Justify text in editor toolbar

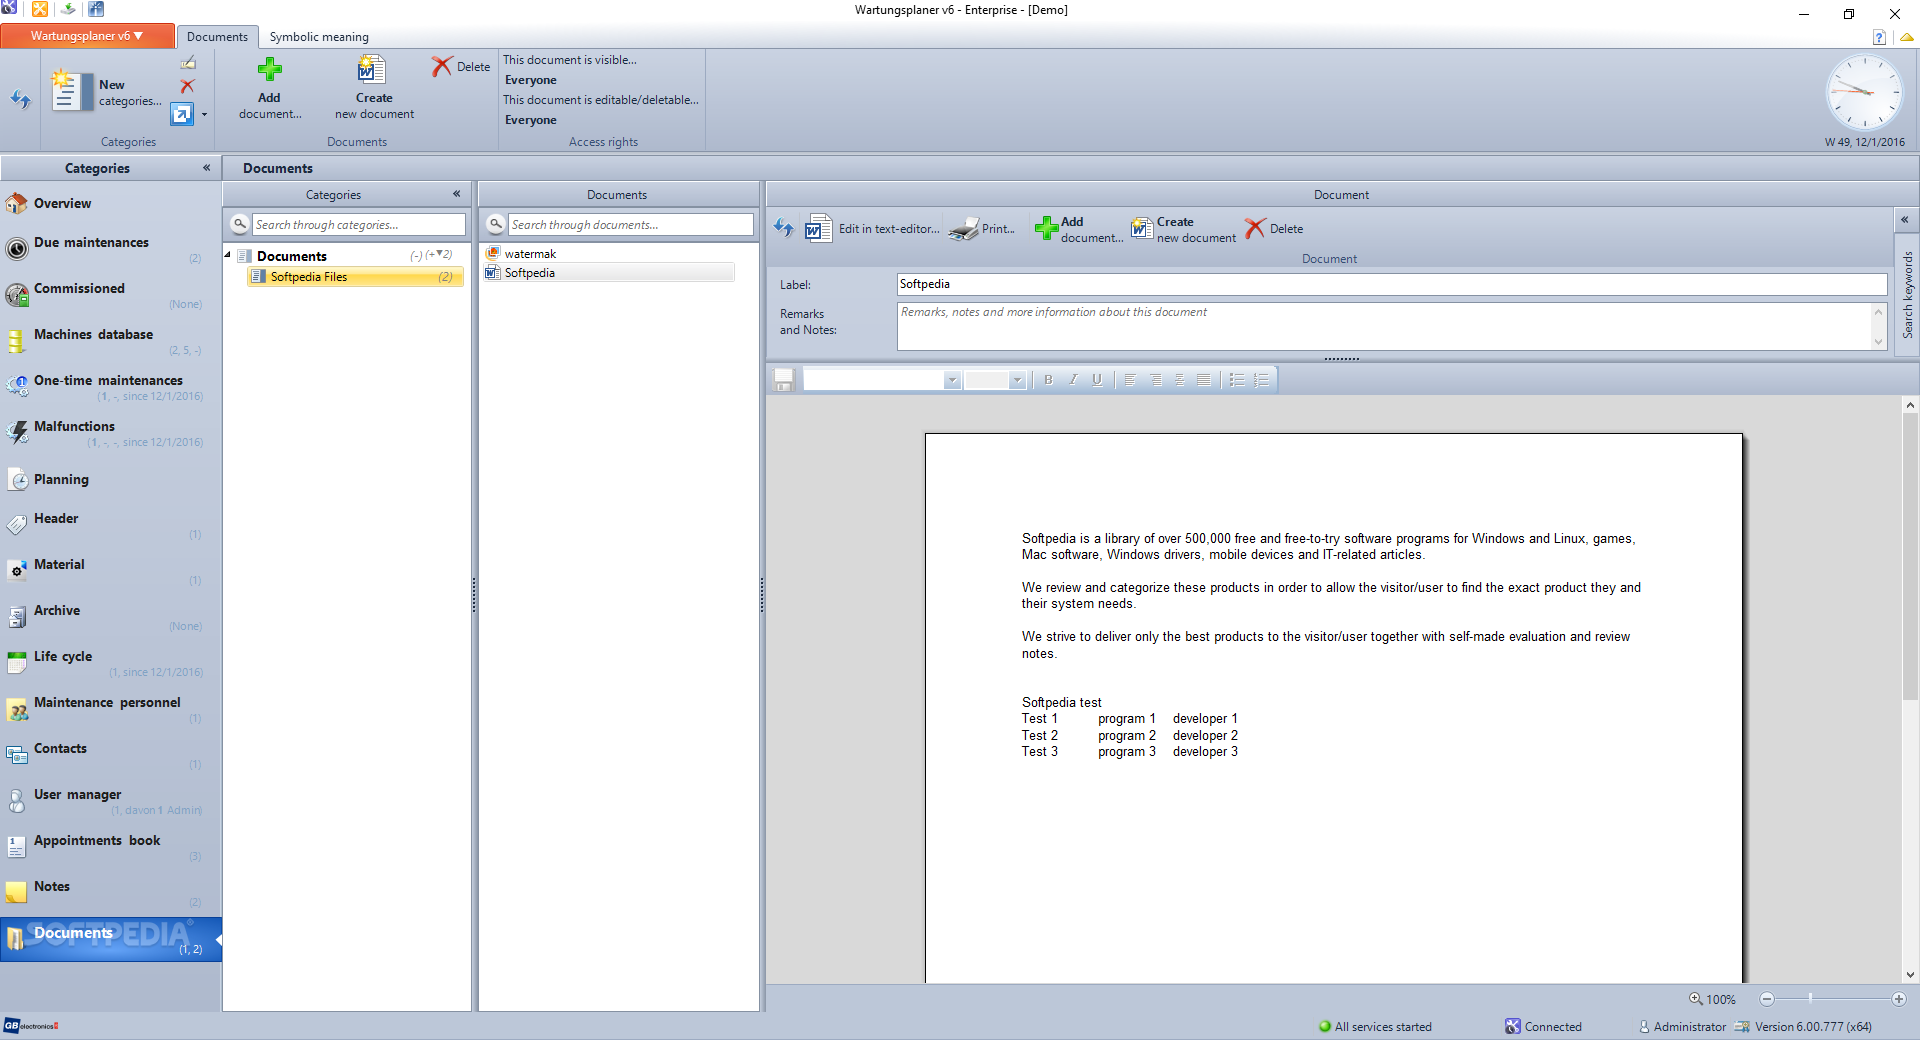(1204, 380)
